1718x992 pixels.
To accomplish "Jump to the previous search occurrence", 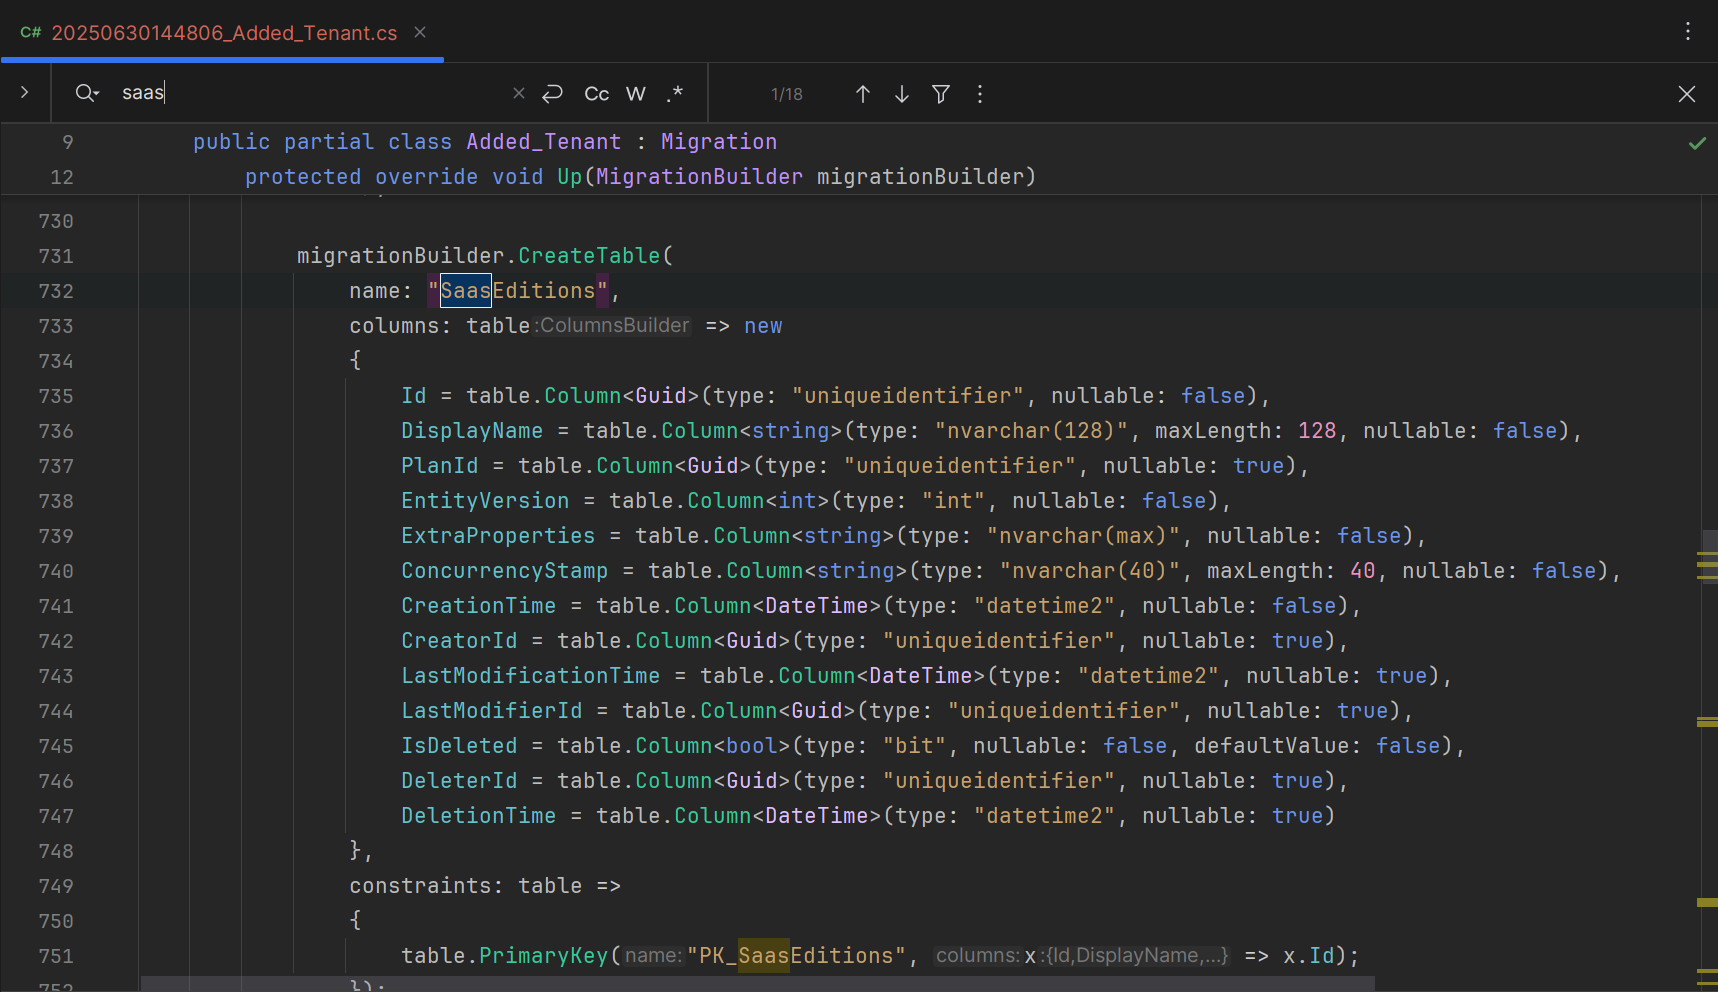I will pyautogui.click(x=862, y=94).
